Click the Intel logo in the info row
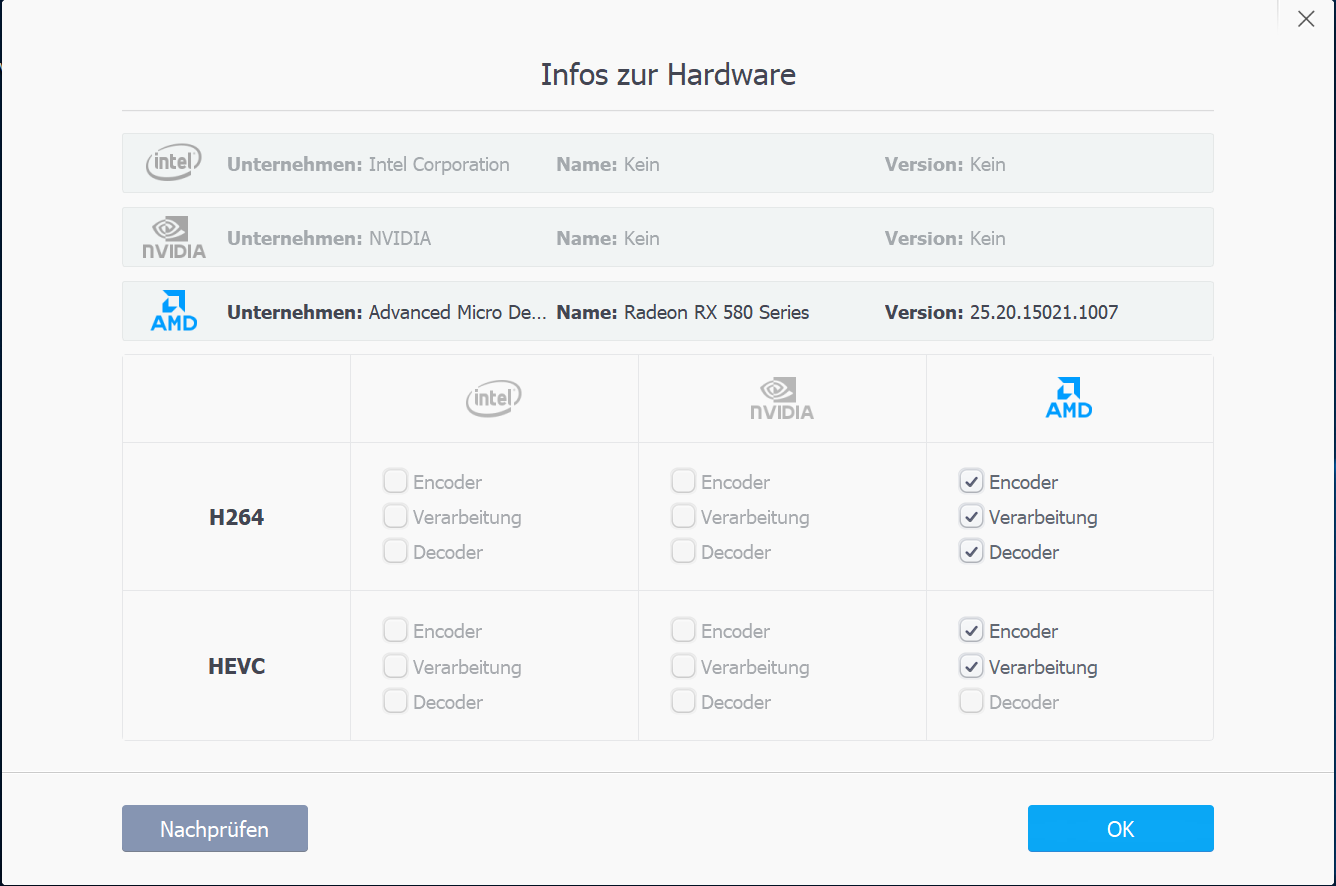Screen dimensions: 1336x886 point(174,163)
